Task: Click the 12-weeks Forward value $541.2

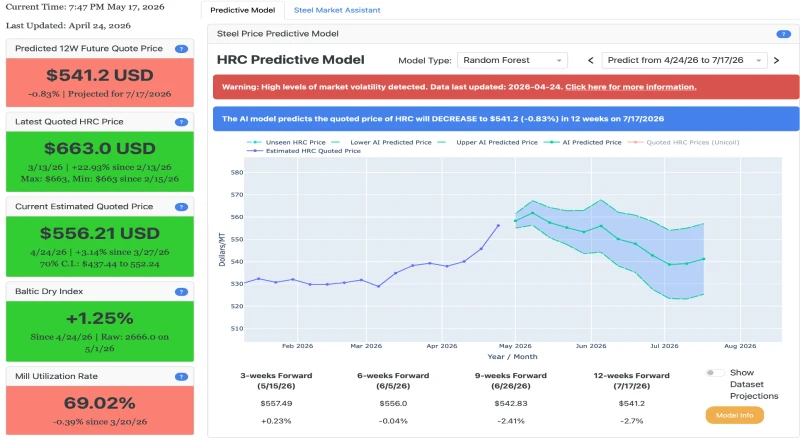Action: [x=632, y=404]
